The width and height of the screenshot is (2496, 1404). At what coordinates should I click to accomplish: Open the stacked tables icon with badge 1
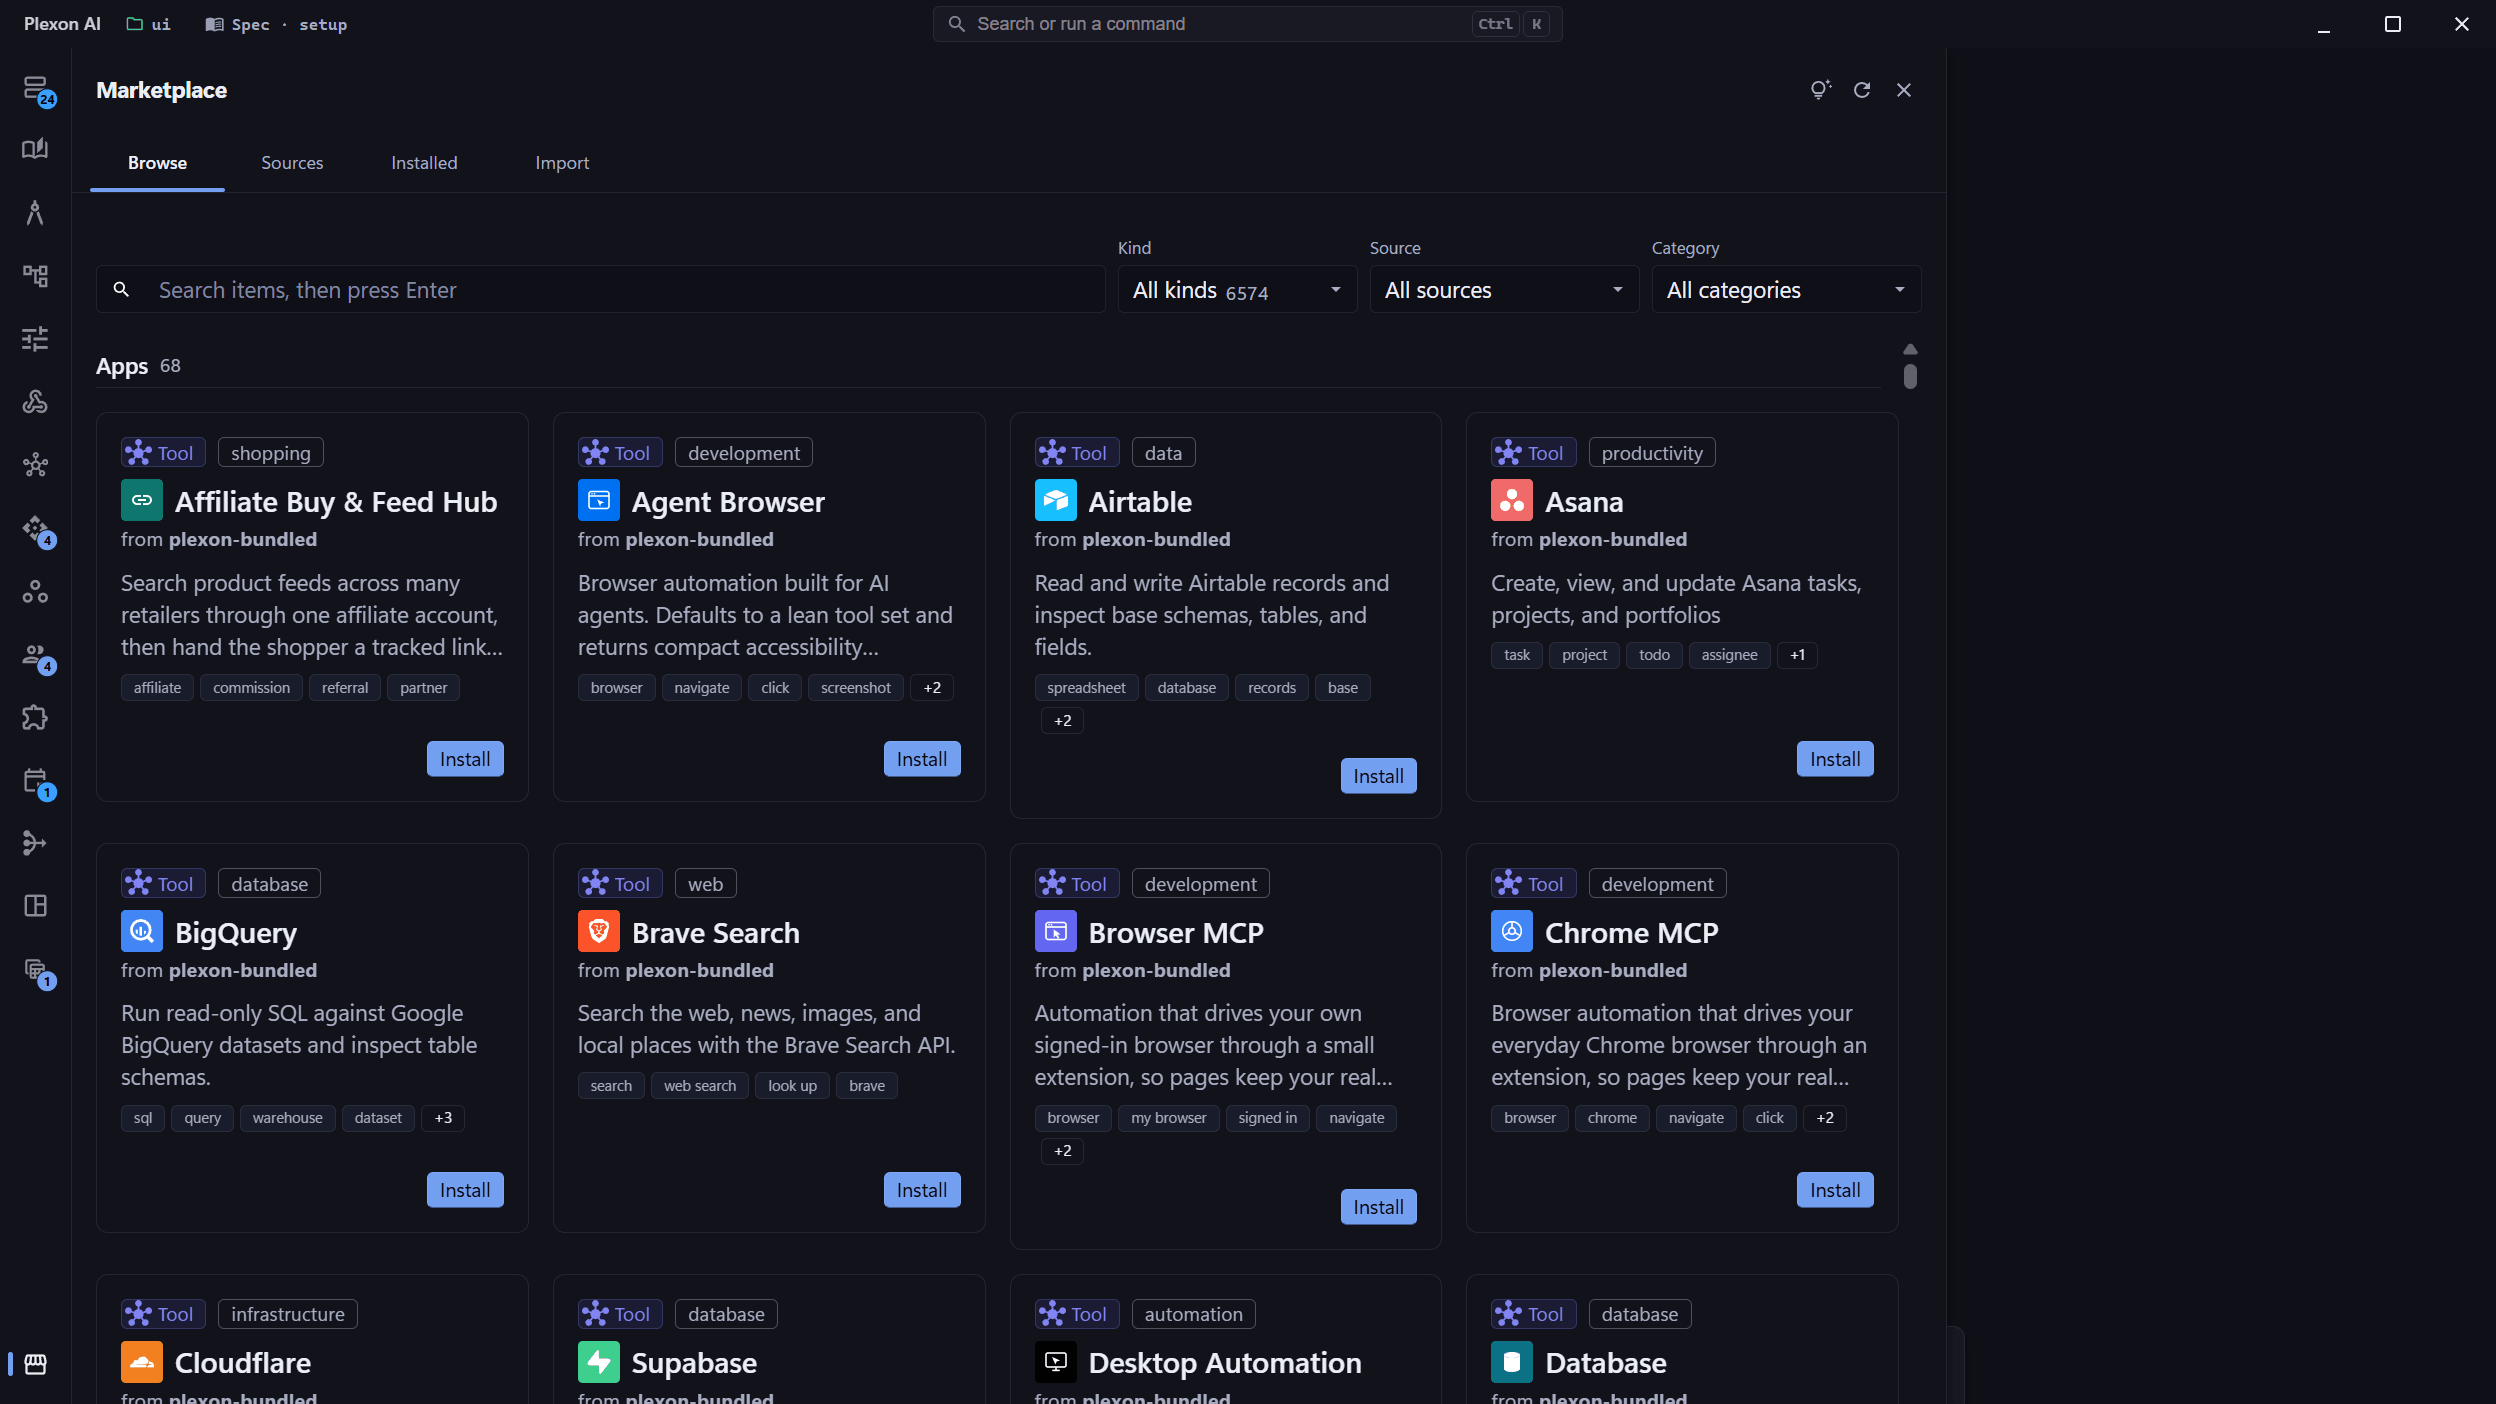(x=37, y=971)
